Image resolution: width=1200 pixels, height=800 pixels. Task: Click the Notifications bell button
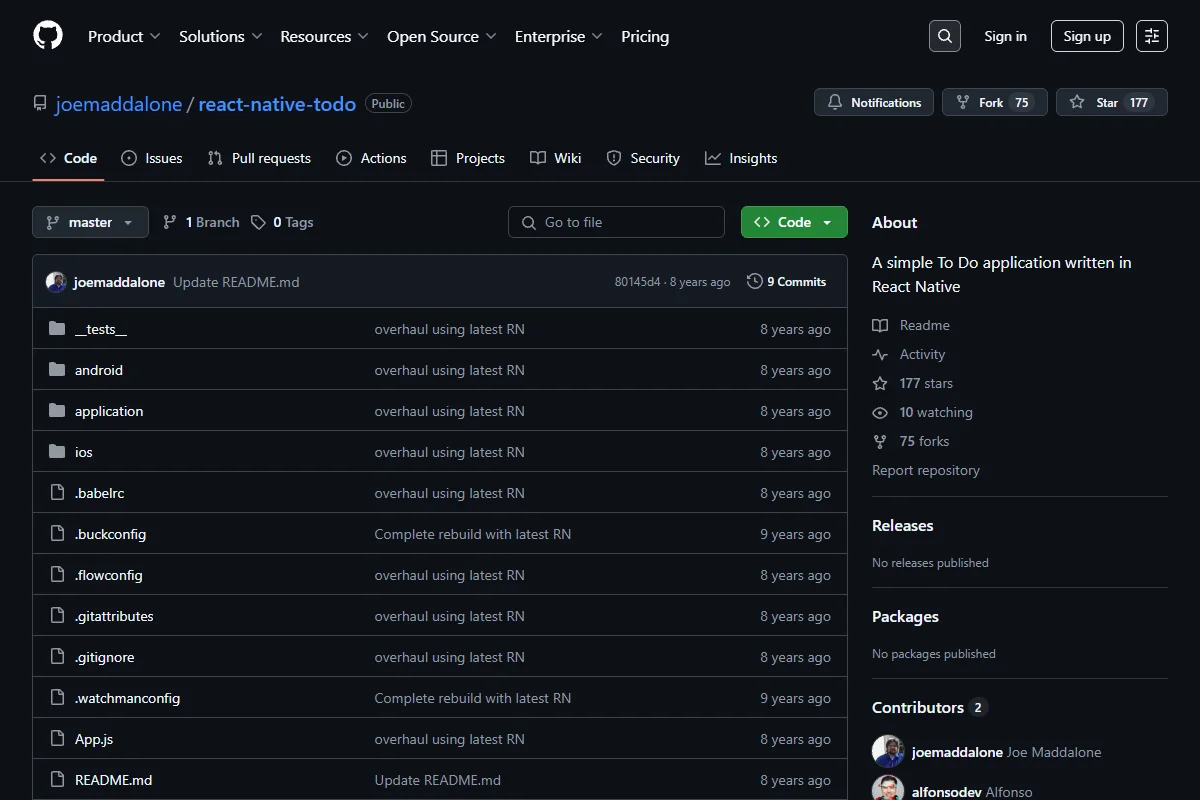click(874, 102)
